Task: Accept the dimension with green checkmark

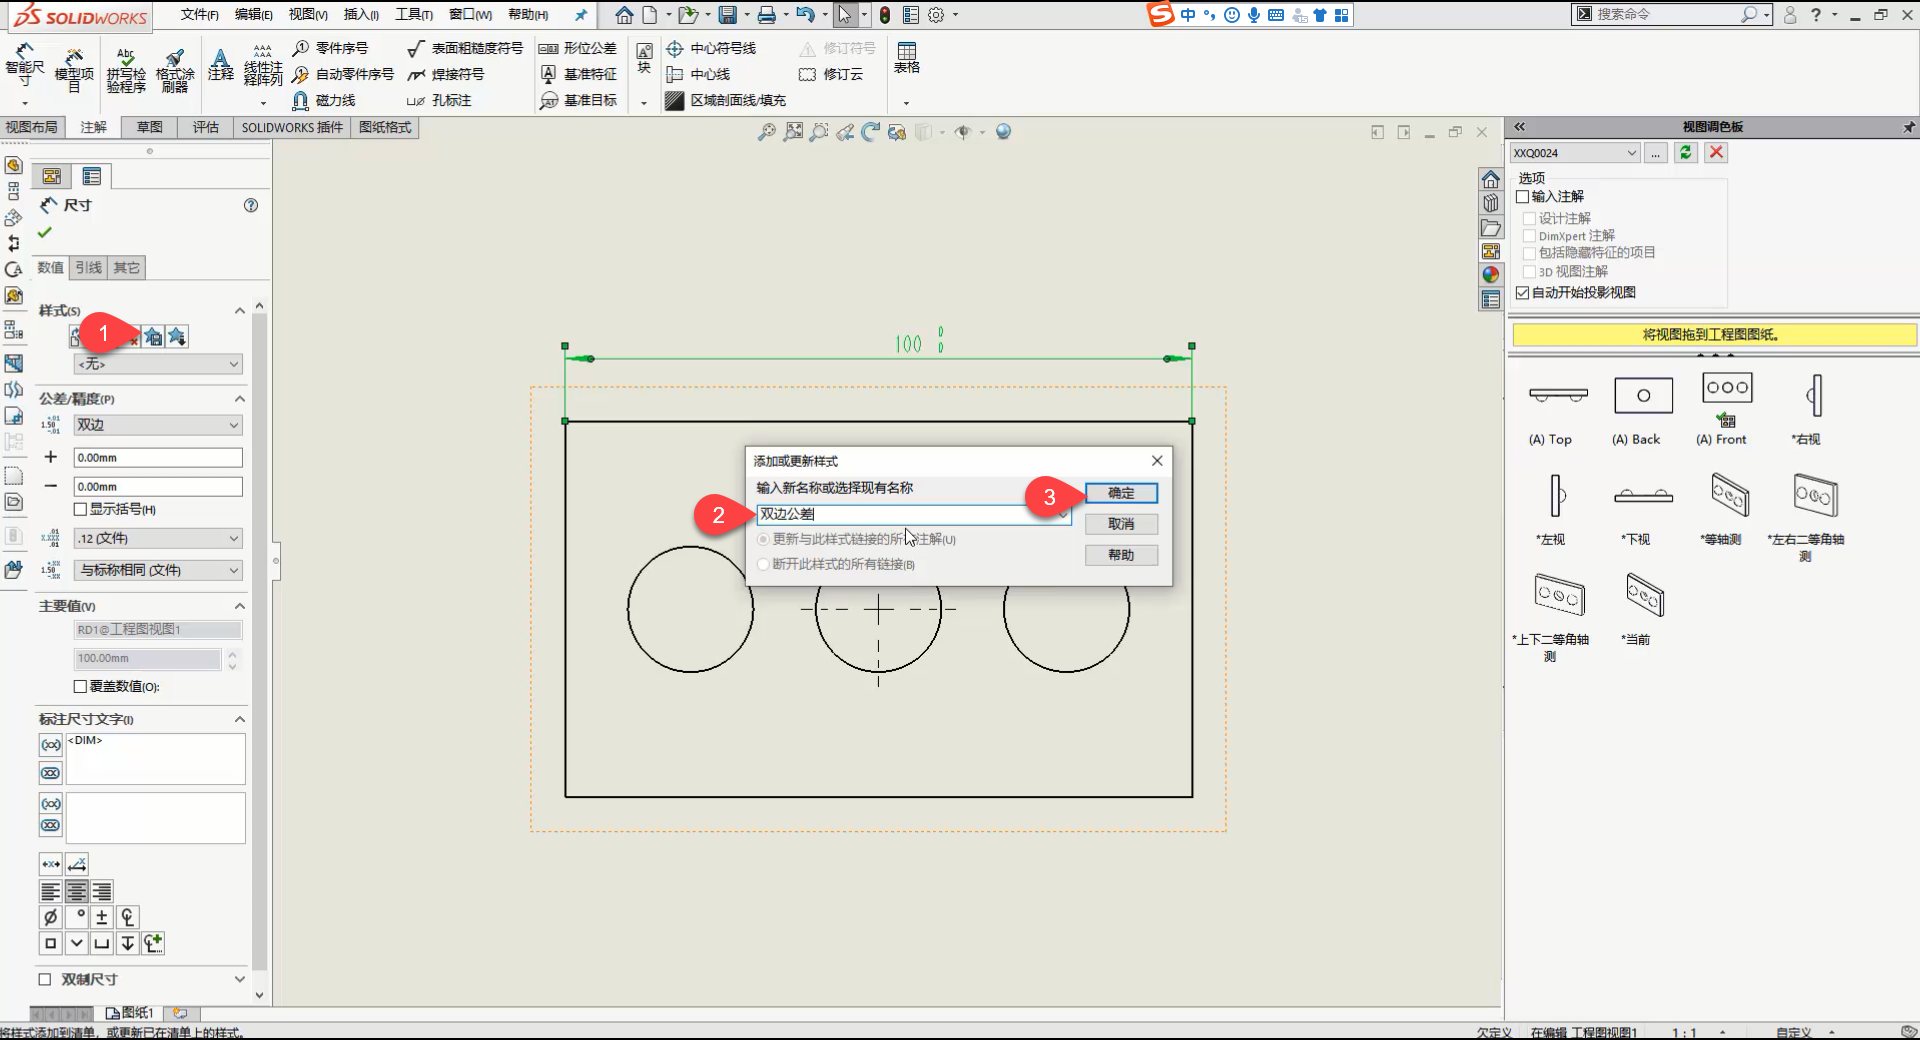Action: (x=44, y=232)
